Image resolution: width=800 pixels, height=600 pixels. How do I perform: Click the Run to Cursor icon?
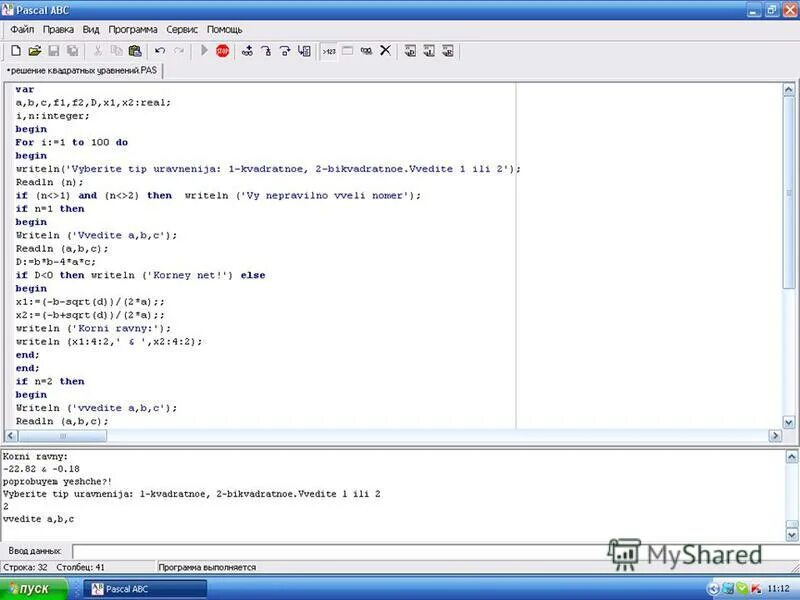[304, 51]
